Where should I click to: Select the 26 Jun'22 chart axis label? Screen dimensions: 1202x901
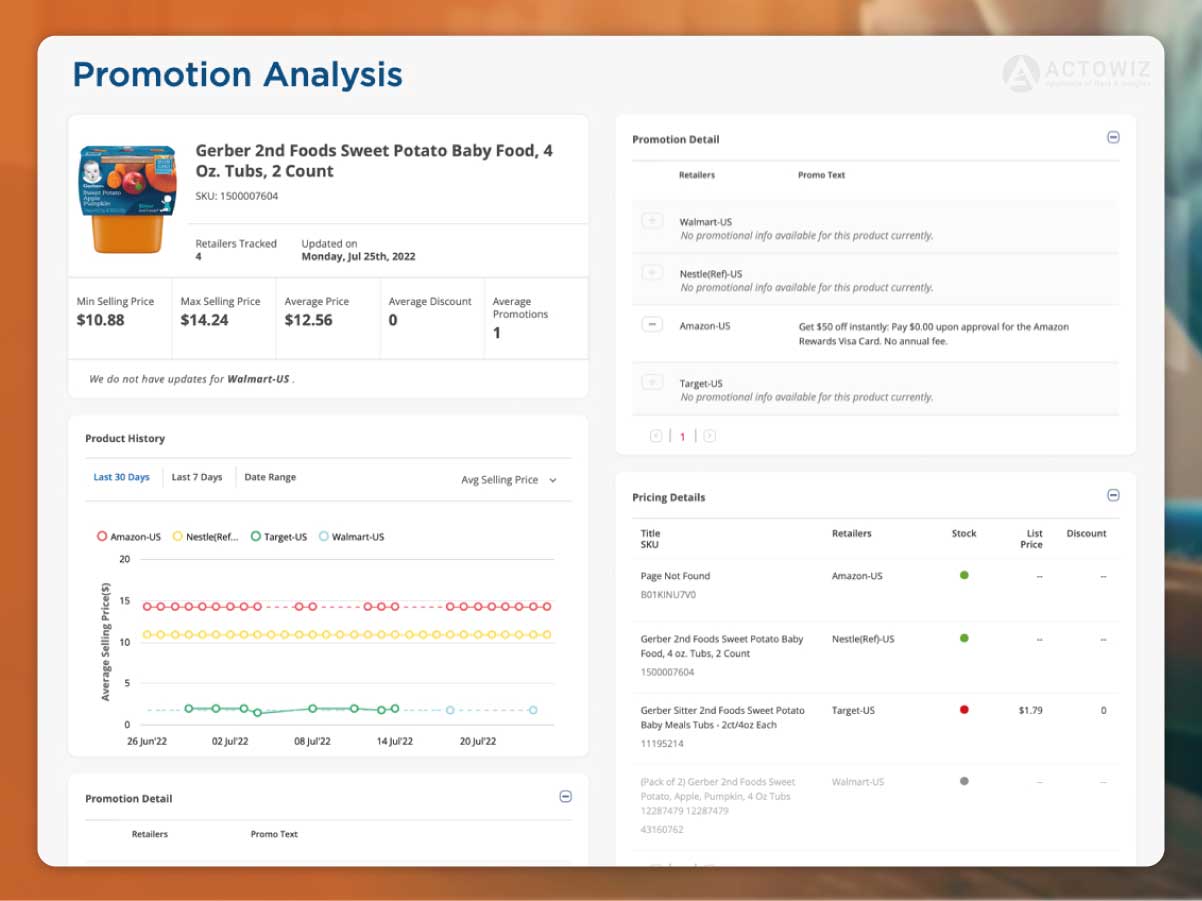point(148,742)
